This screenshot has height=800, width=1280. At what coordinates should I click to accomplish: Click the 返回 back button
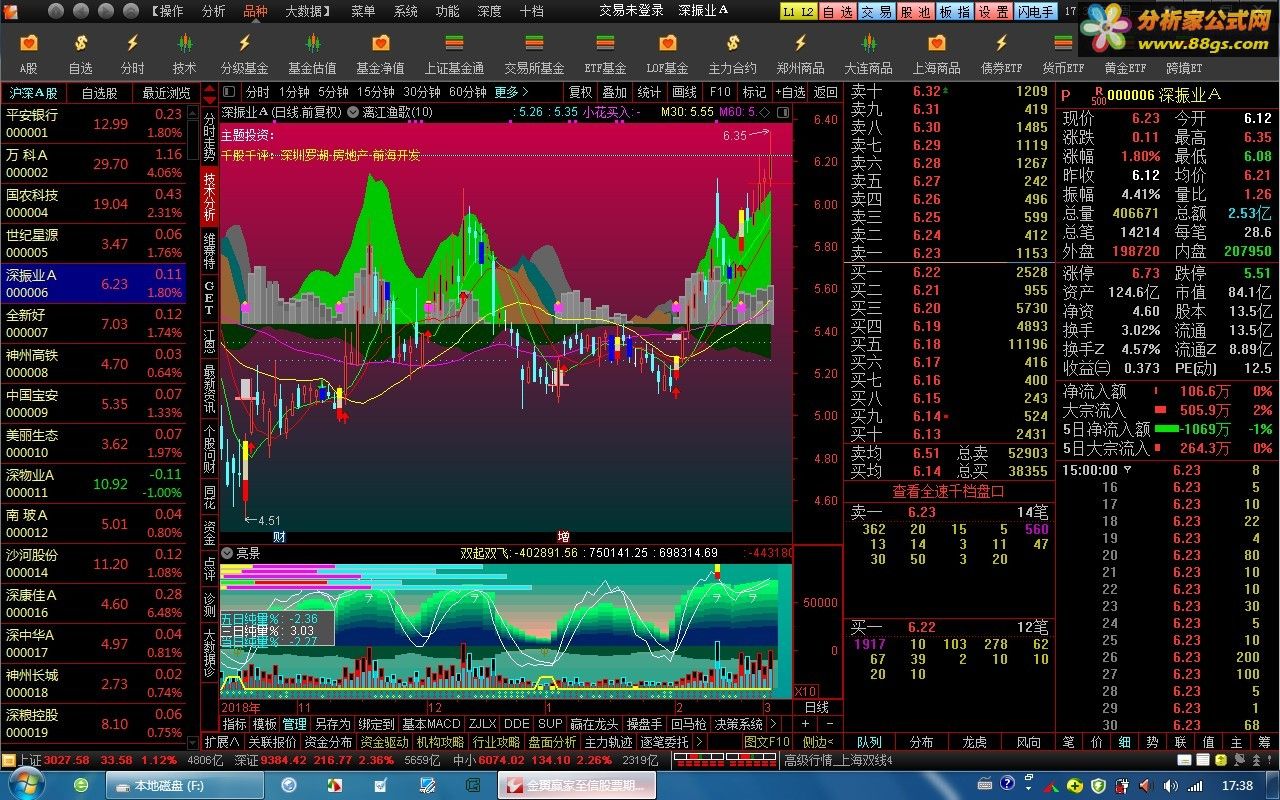click(825, 92)
